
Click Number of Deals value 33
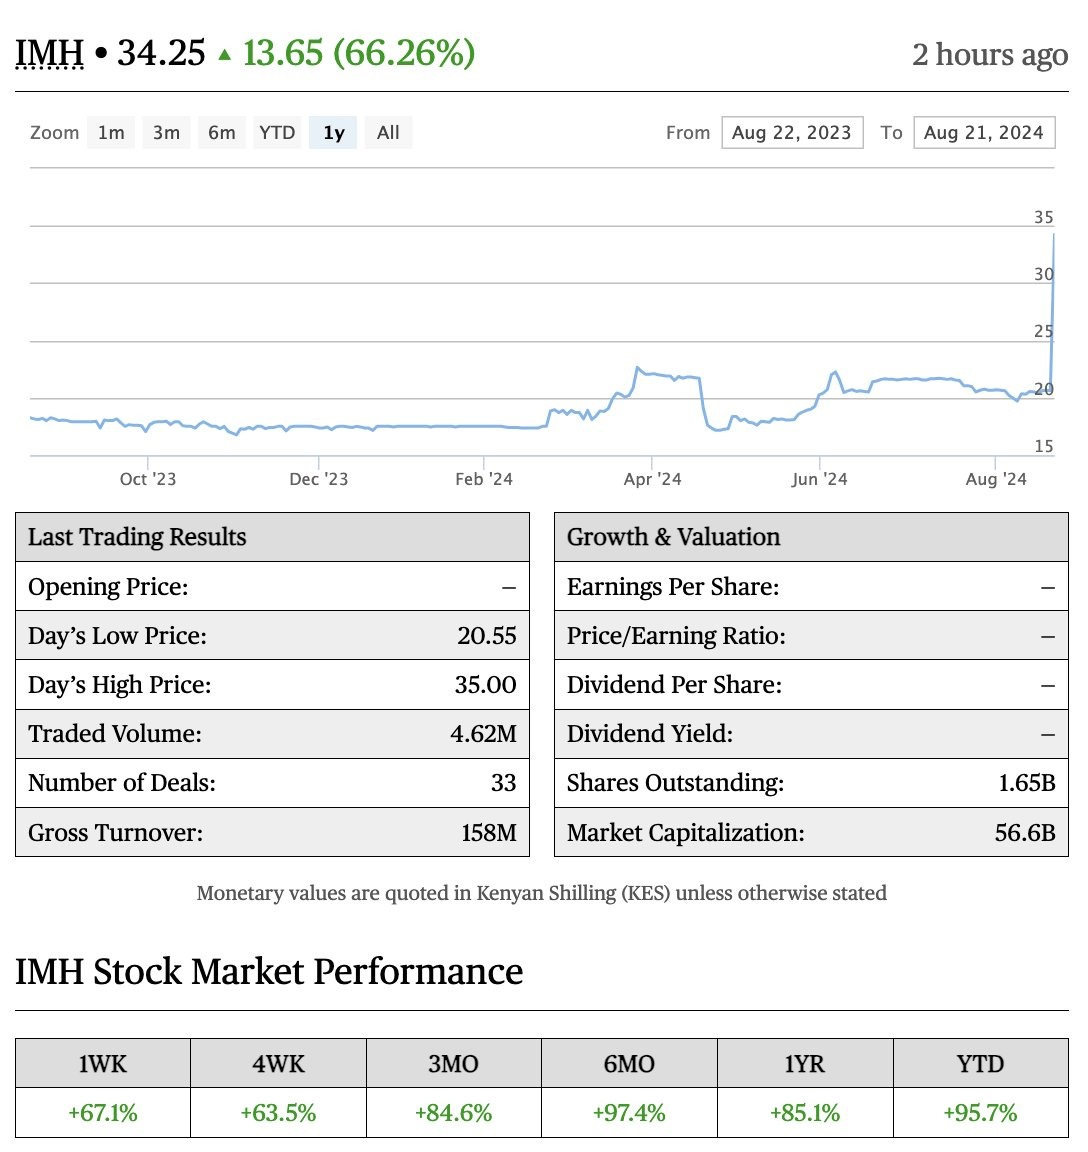[x=503, y=783]
